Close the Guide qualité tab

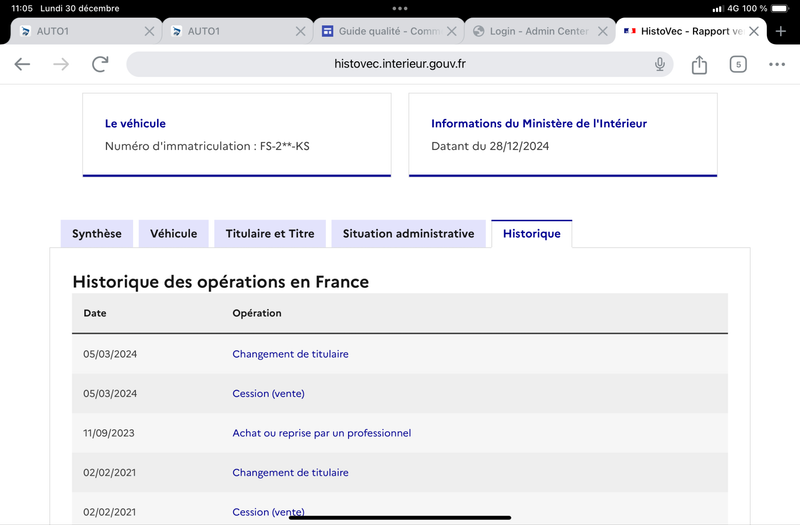pos(452,32)
